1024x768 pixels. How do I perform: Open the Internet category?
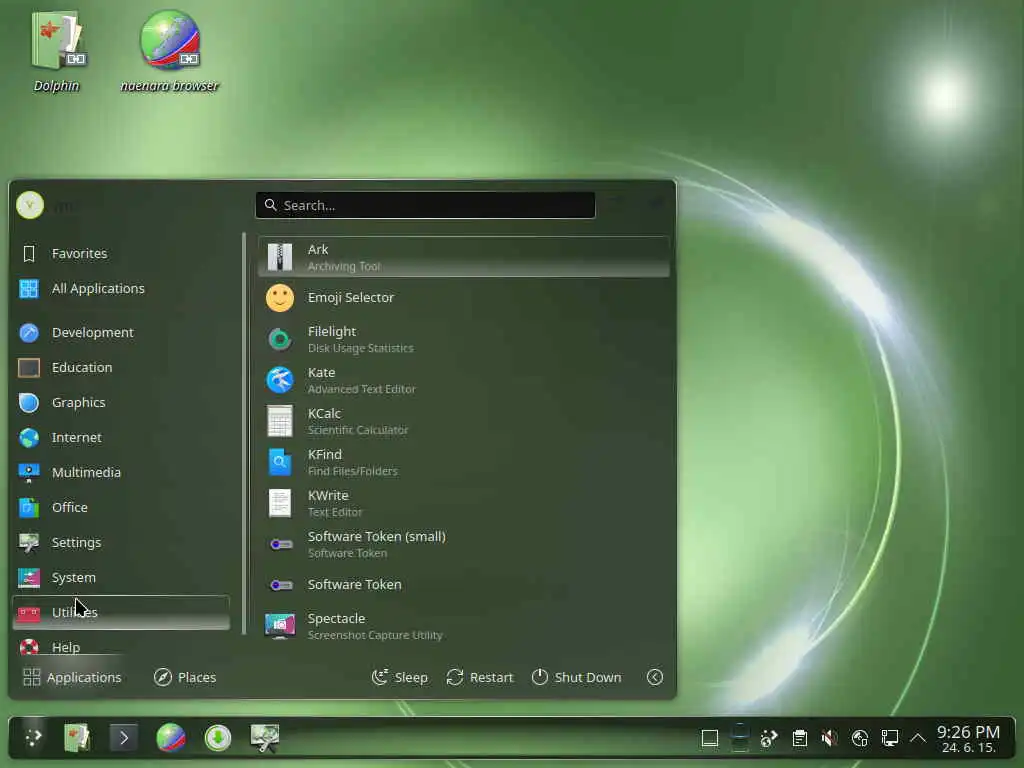coord(121,438)
